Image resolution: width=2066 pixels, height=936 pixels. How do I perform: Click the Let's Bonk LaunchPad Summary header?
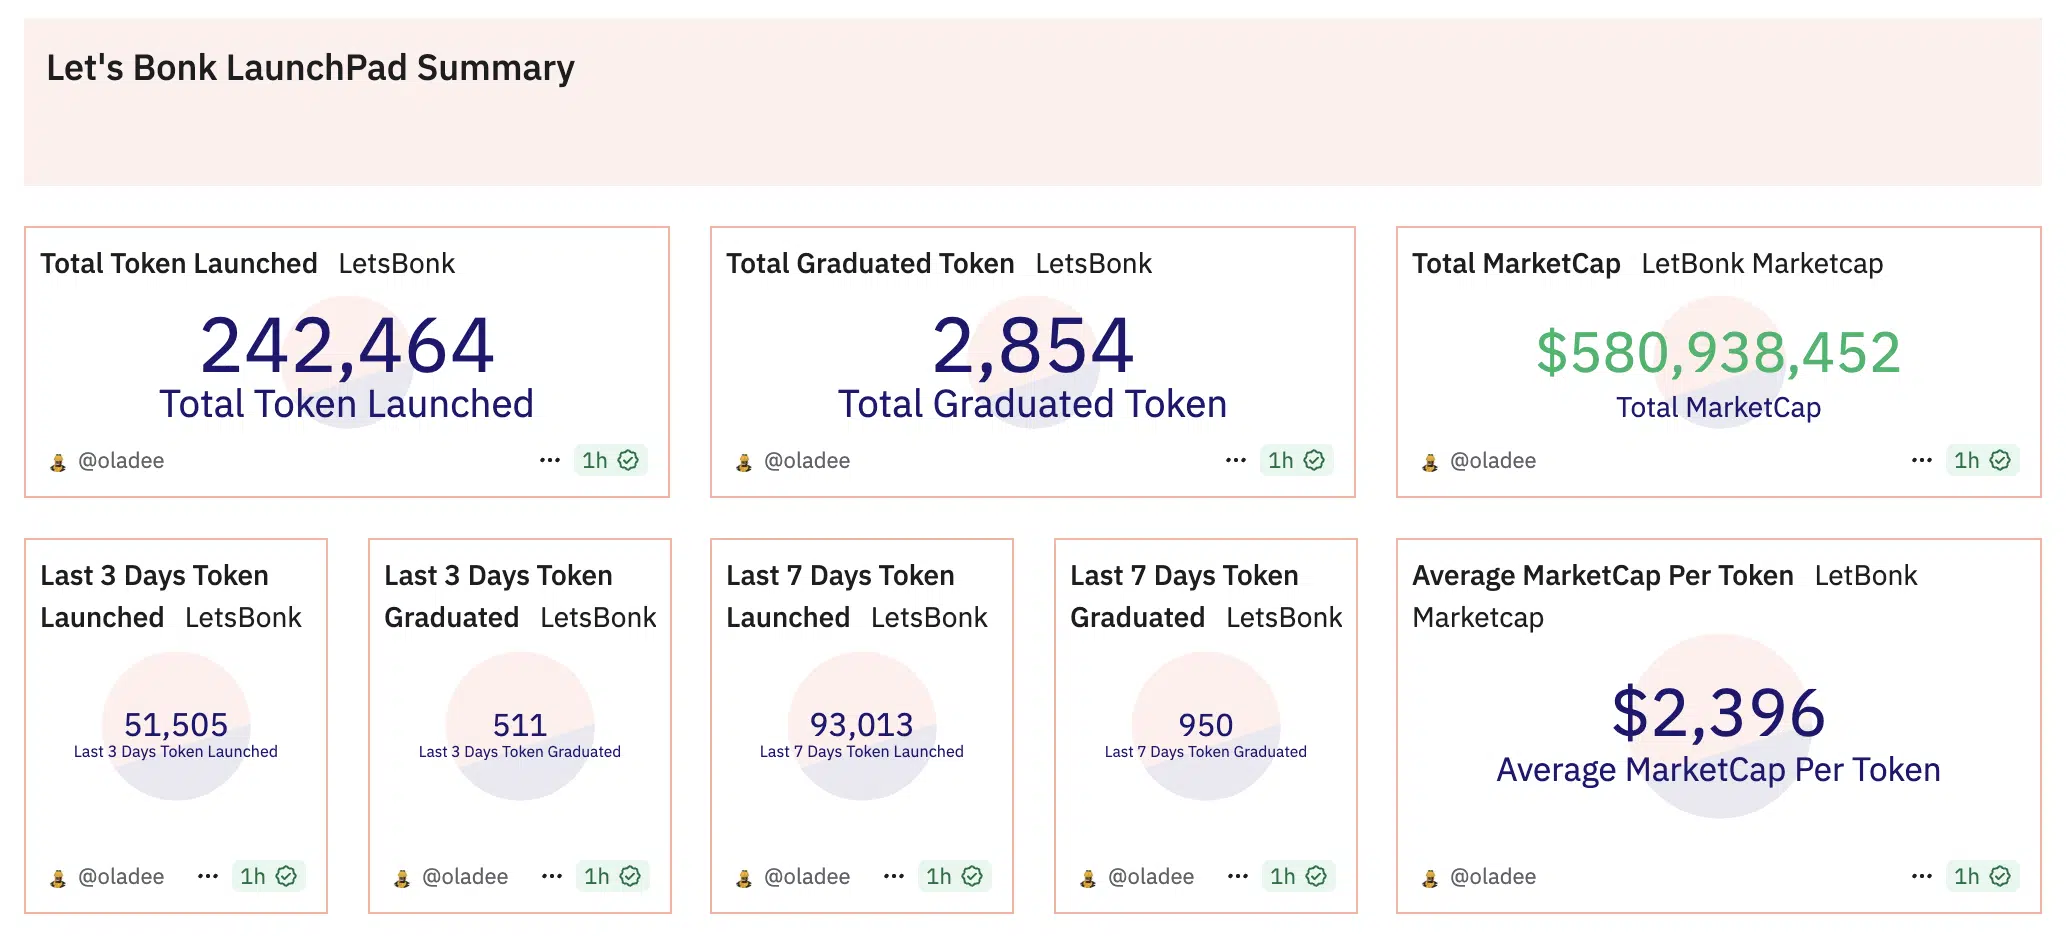(x=311, y=67)
